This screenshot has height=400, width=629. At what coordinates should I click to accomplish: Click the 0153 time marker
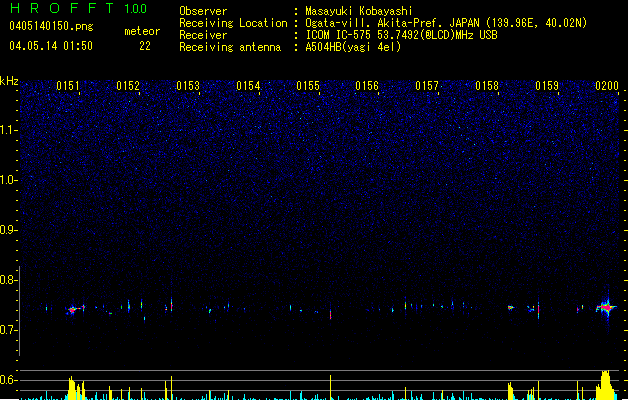[188, 86]
